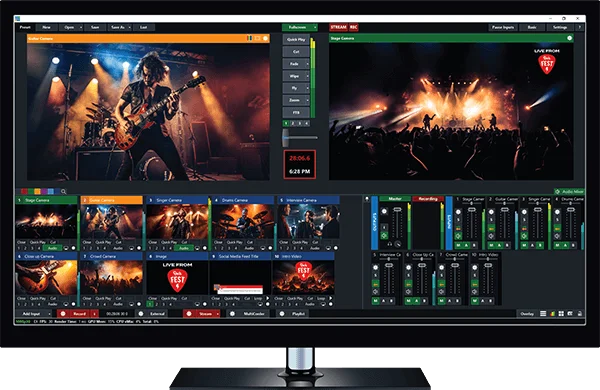Toggle Audio on Singer Camera input
This screenshot has width=600, height=390.
coord(183,248)
